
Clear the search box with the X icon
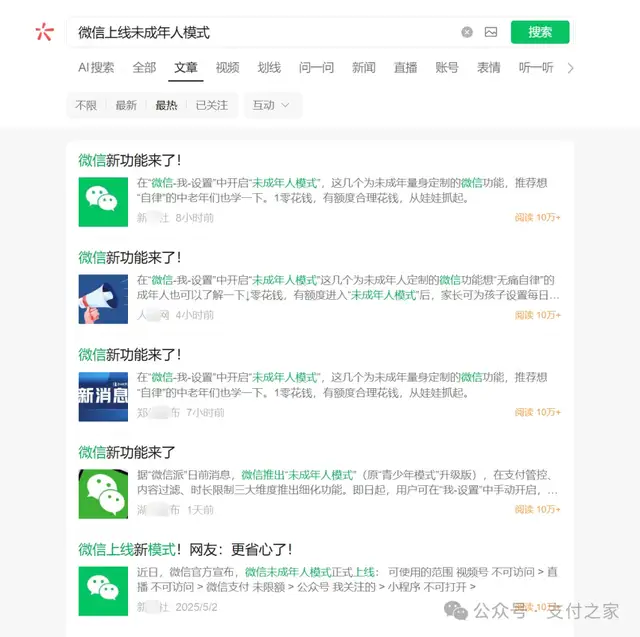click(467, 32)
